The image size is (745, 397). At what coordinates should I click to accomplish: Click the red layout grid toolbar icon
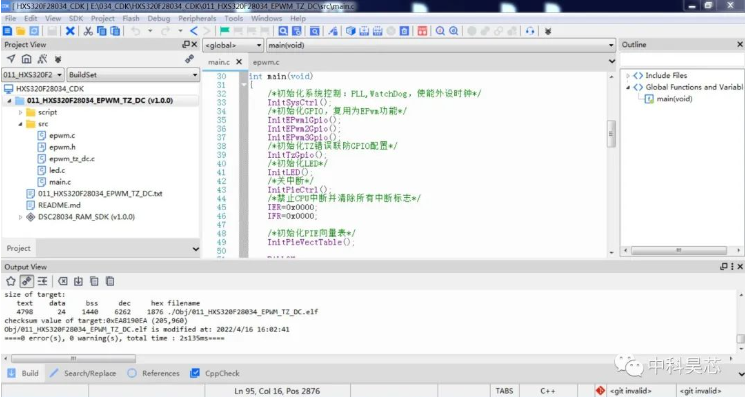[x=422, y=31]
